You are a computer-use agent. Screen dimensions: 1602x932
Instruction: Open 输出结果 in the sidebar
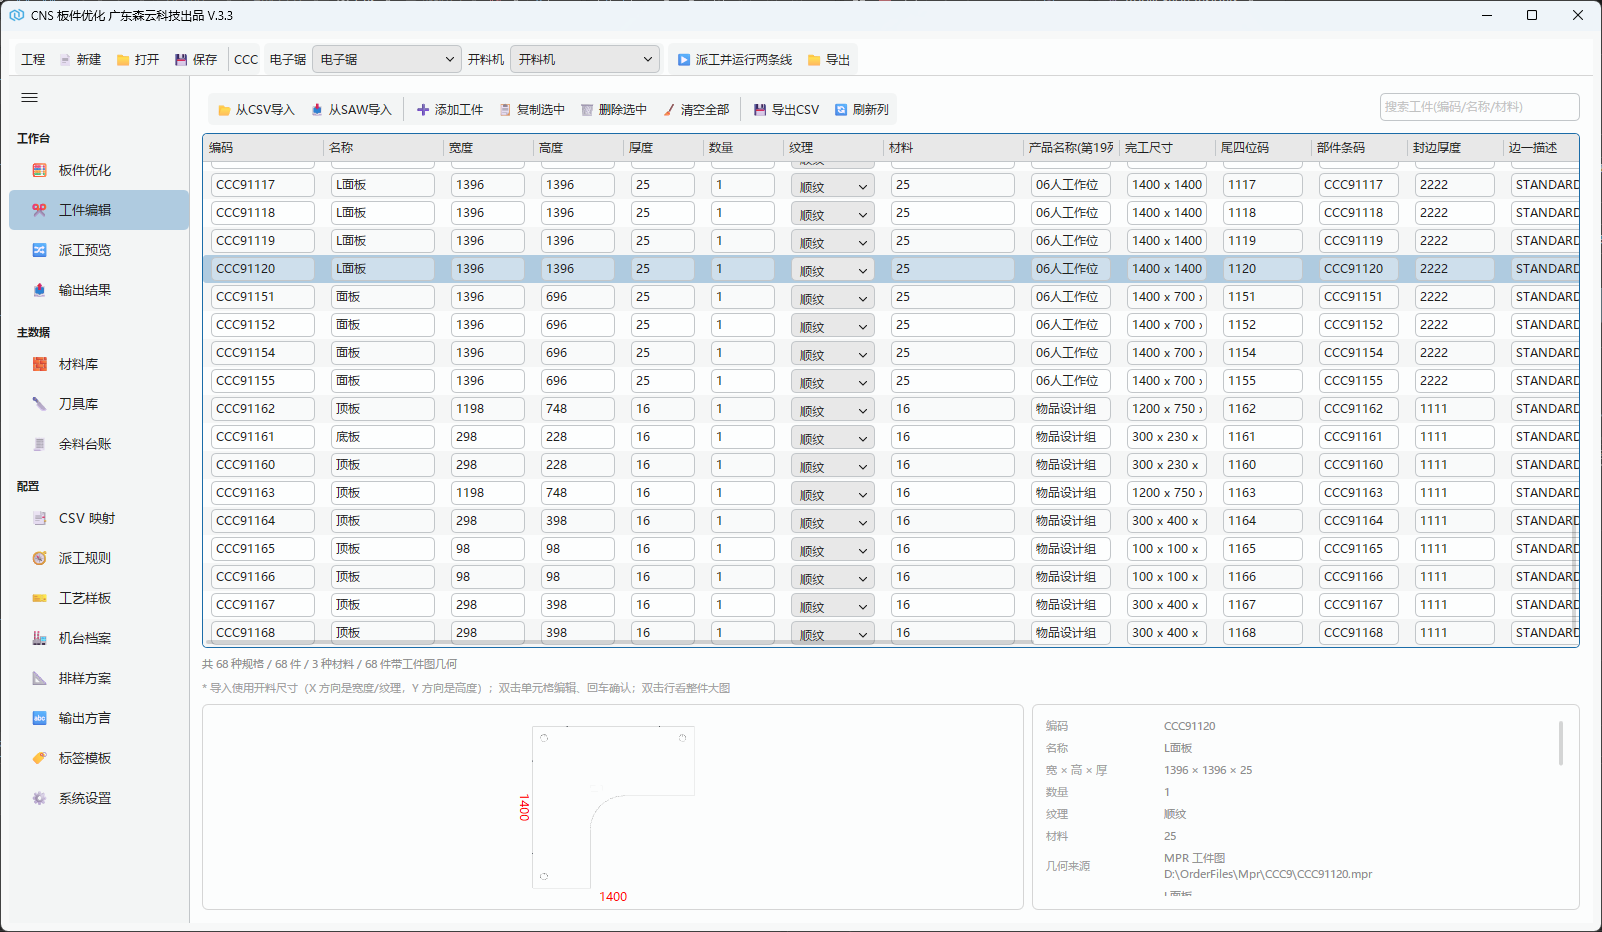pyautogui.click(x=99, y=290)
